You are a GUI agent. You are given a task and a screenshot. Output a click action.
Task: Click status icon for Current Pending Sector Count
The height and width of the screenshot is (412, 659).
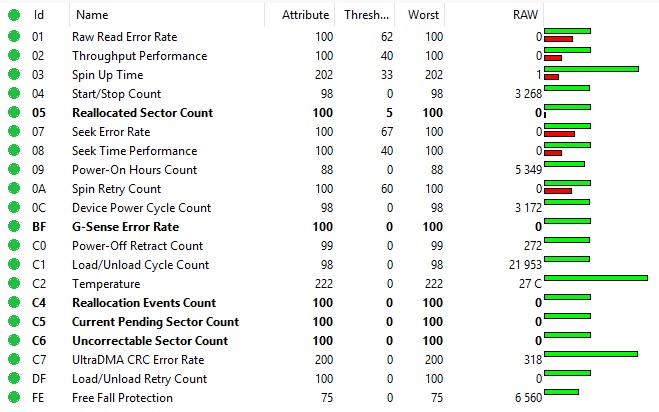[x=13, y=322]
